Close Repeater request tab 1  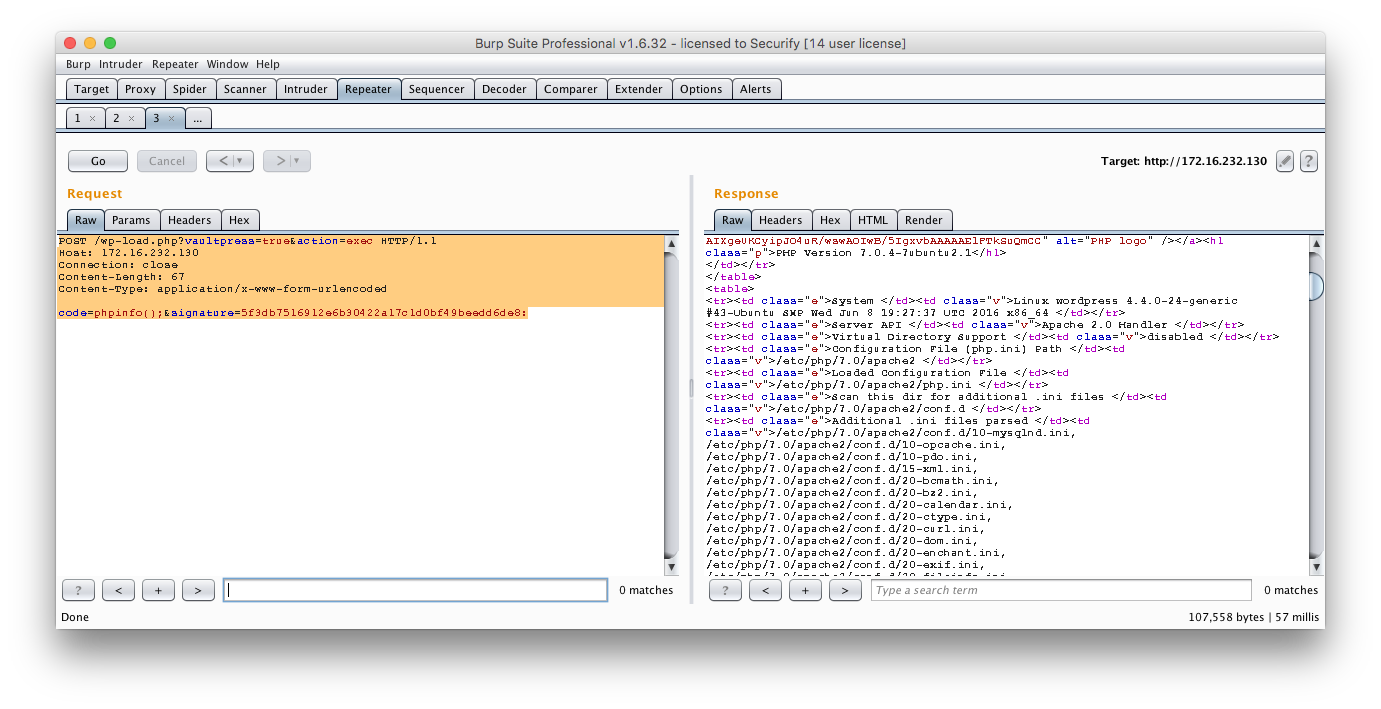(92, 118)
